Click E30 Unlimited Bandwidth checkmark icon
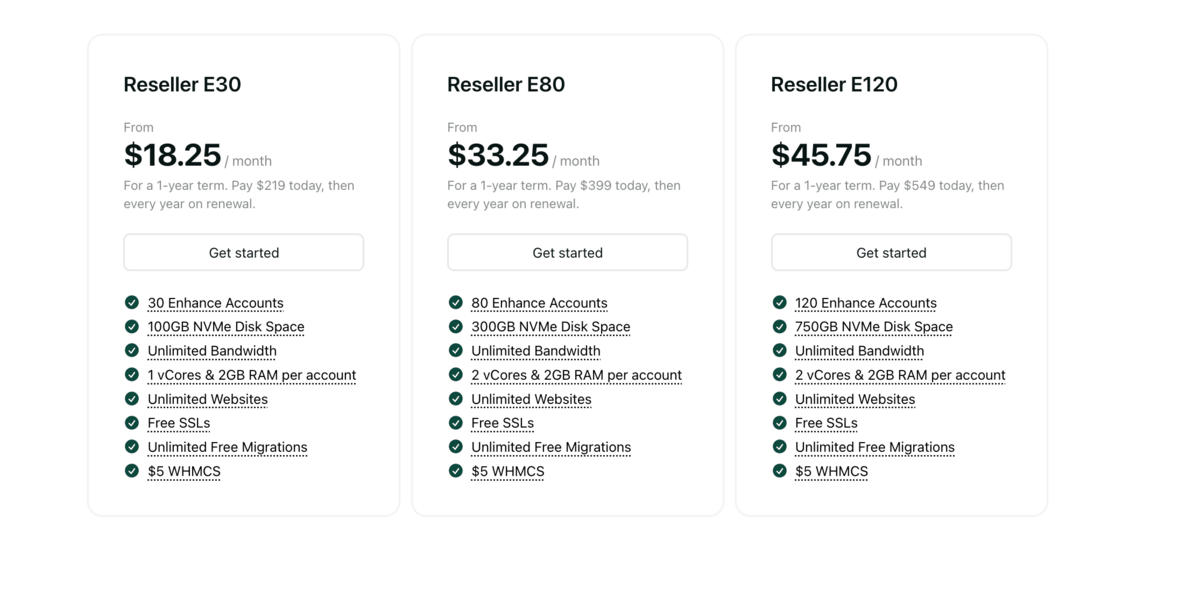Viewport: 1200px width, 597px height. tap(132, 350)
